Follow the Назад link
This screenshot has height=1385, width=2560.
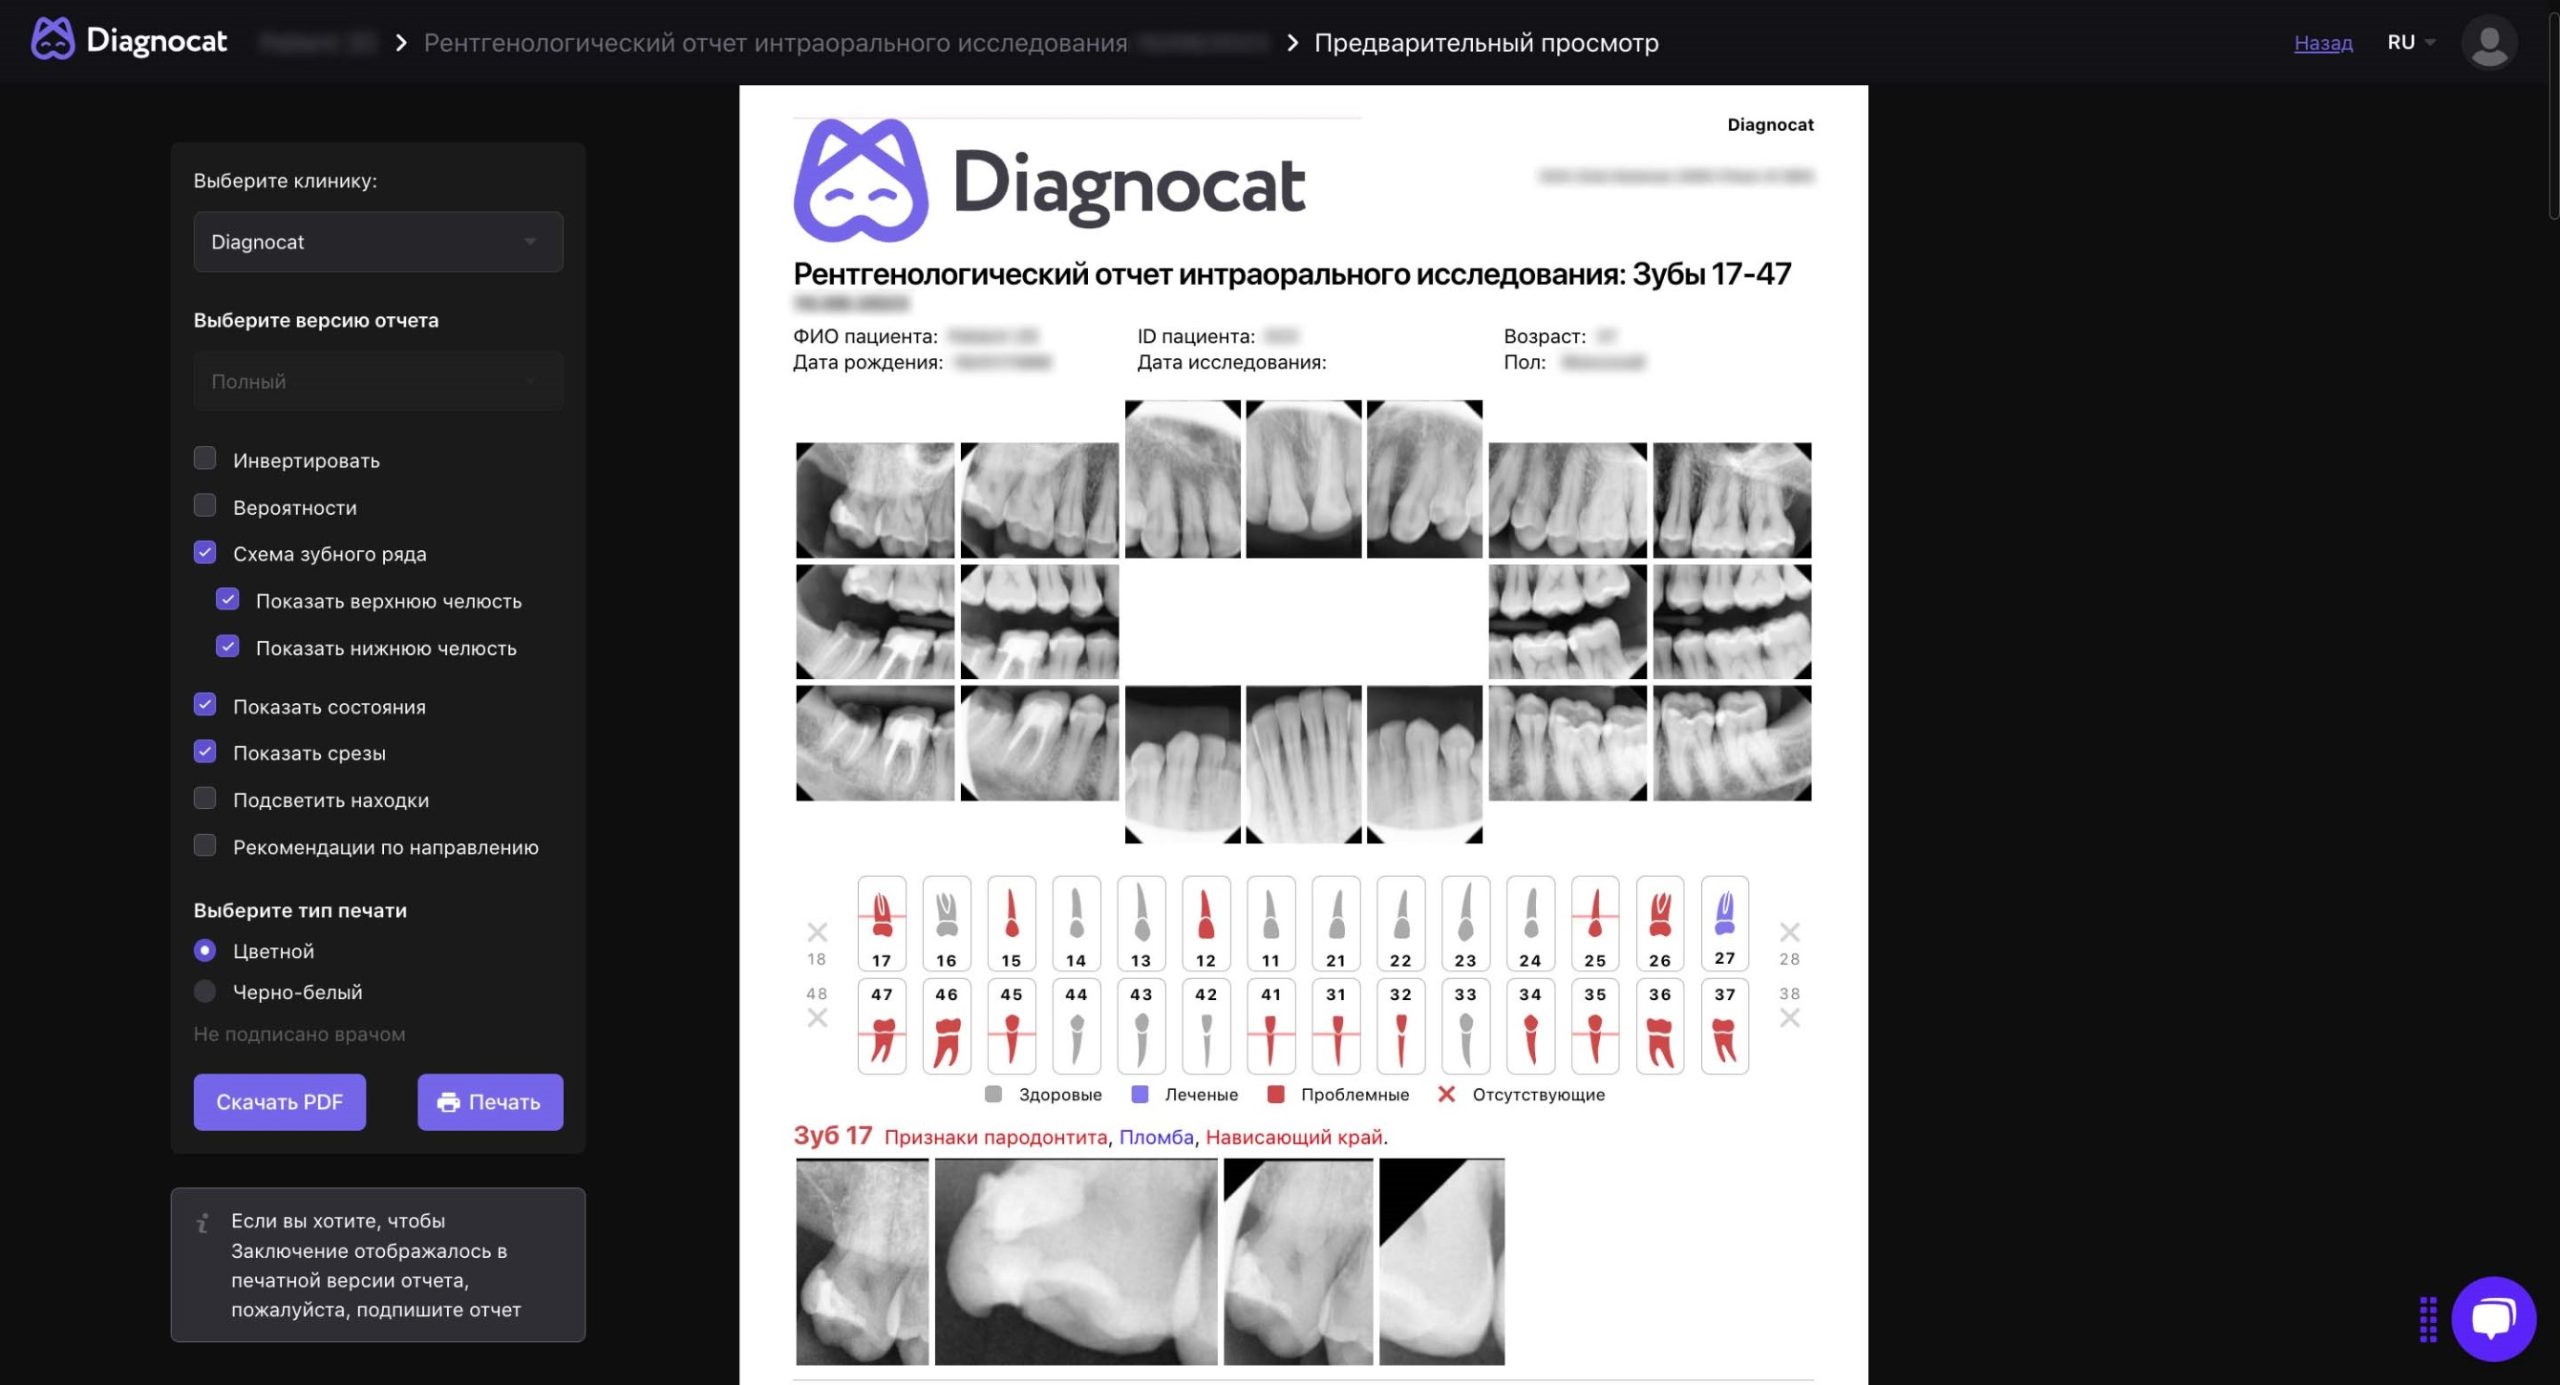(2323, 43)
